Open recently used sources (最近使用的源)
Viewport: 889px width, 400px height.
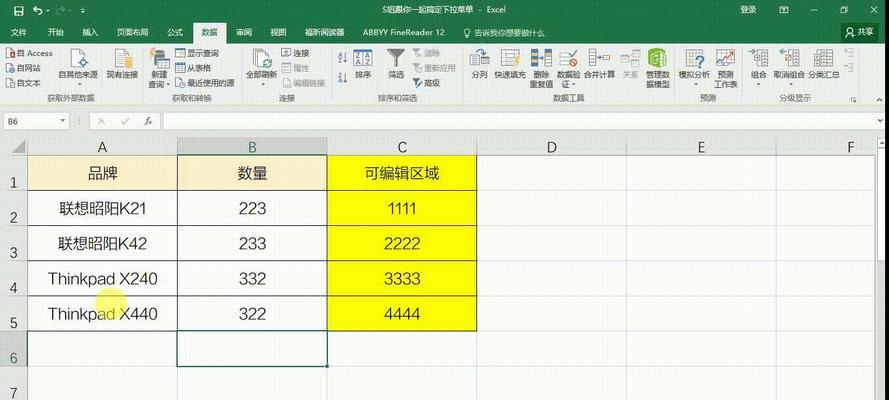click(205, 83)
